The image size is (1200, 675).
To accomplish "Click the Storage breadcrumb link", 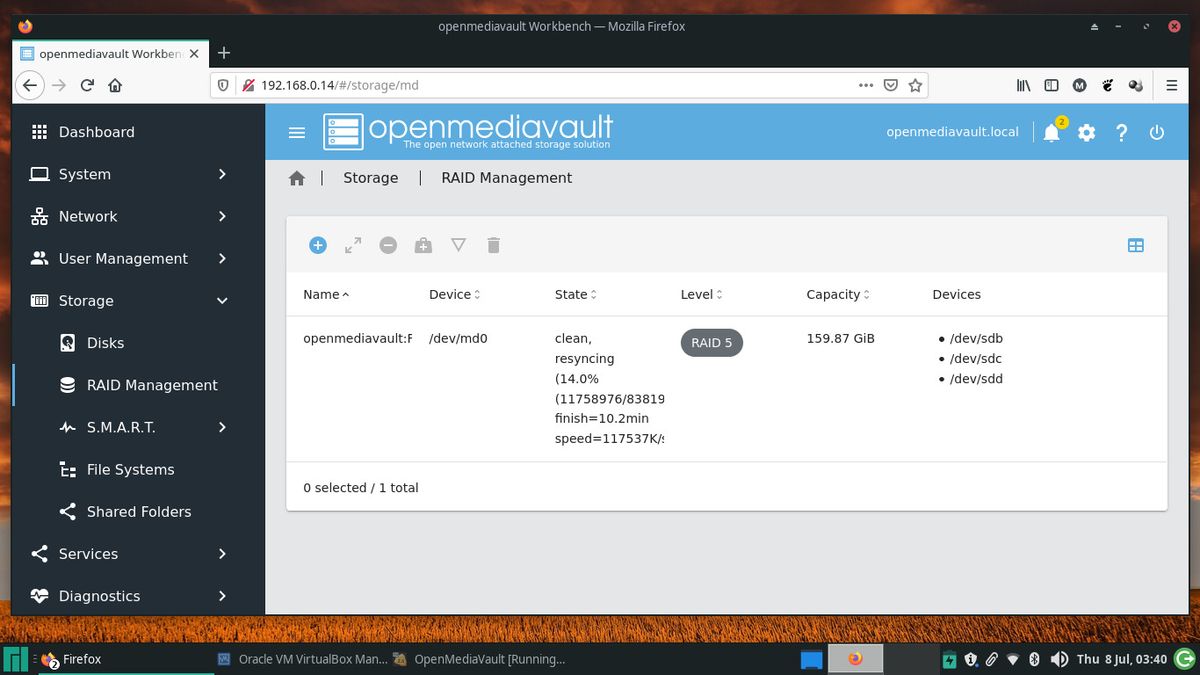I will pos(371,177).
